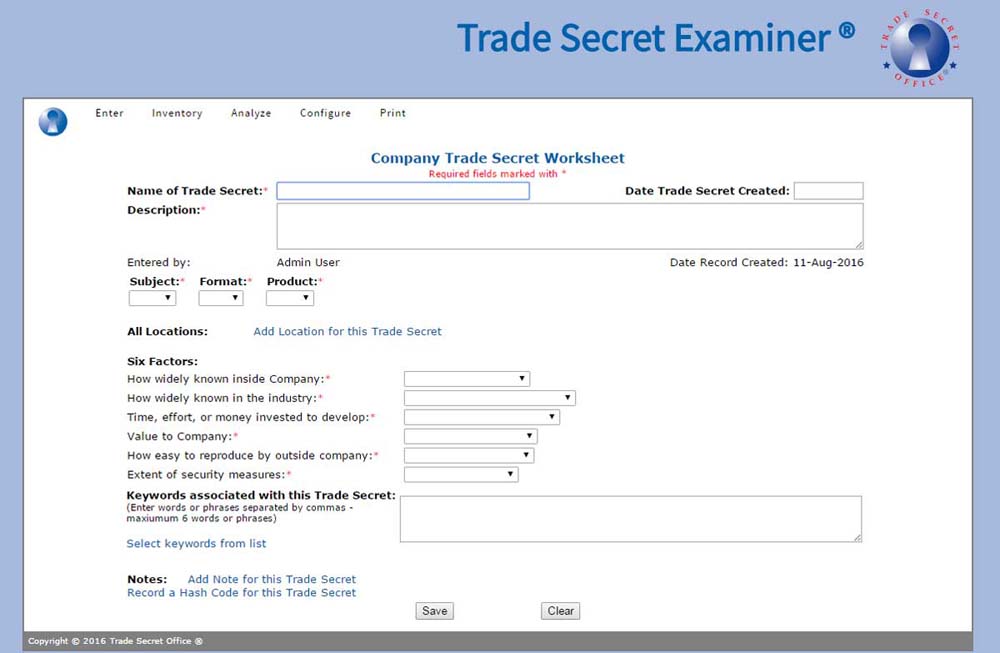1000x653 pixels.
Task: Click the 'Required fields marked with *' note
Action: click(x=497, y=173)
